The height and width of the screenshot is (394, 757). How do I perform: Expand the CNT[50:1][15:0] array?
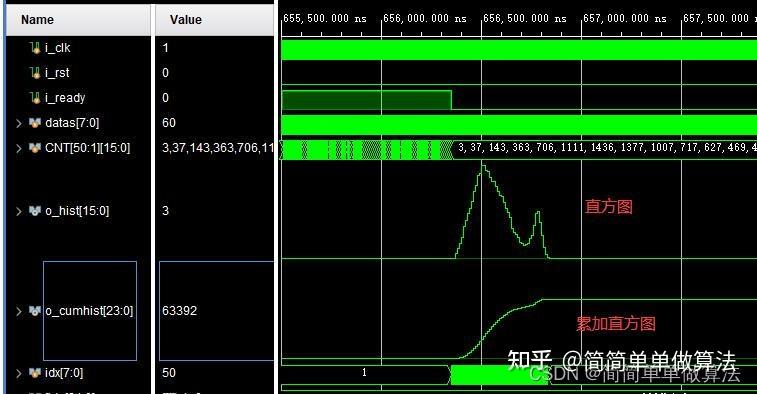click(x=19, y=148)
